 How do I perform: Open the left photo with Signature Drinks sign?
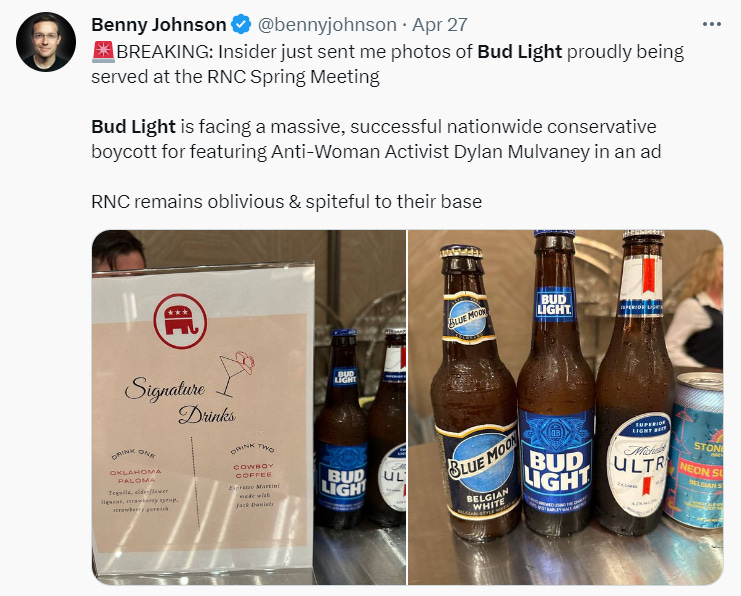[x=249, y=407]
